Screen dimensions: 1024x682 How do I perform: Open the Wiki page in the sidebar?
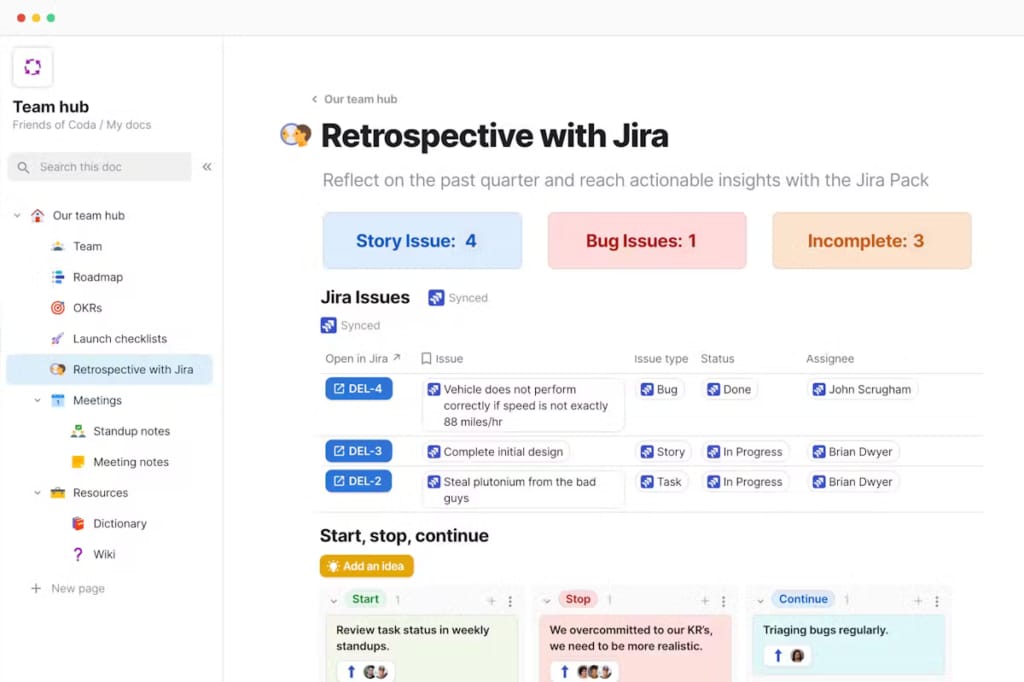tap(102, 554)
